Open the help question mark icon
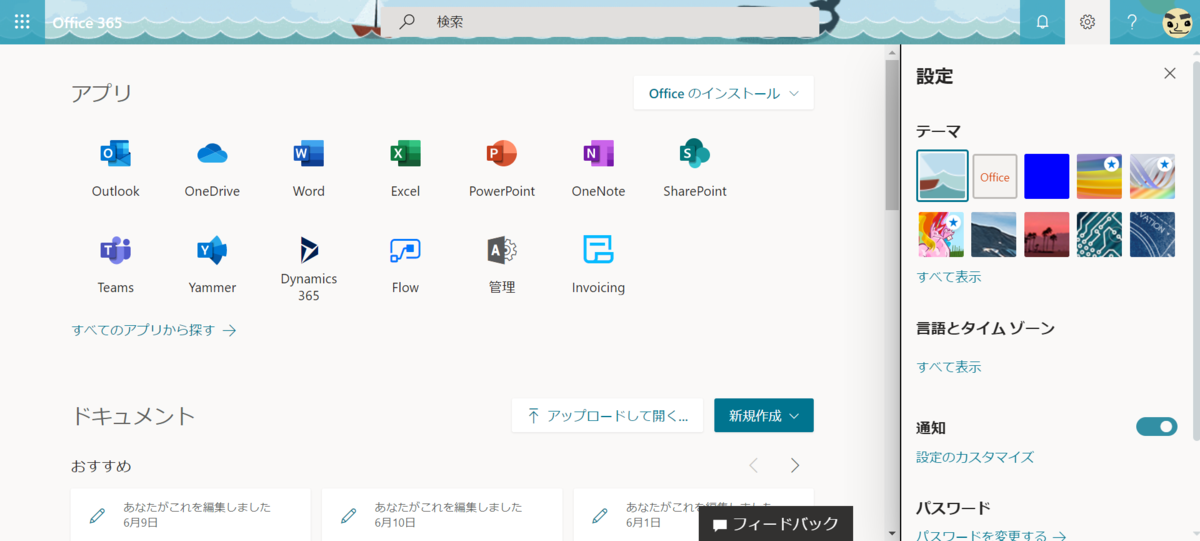Viewport: 1200px width, 541px height. pyautogui.click(x=1132, y=22)
